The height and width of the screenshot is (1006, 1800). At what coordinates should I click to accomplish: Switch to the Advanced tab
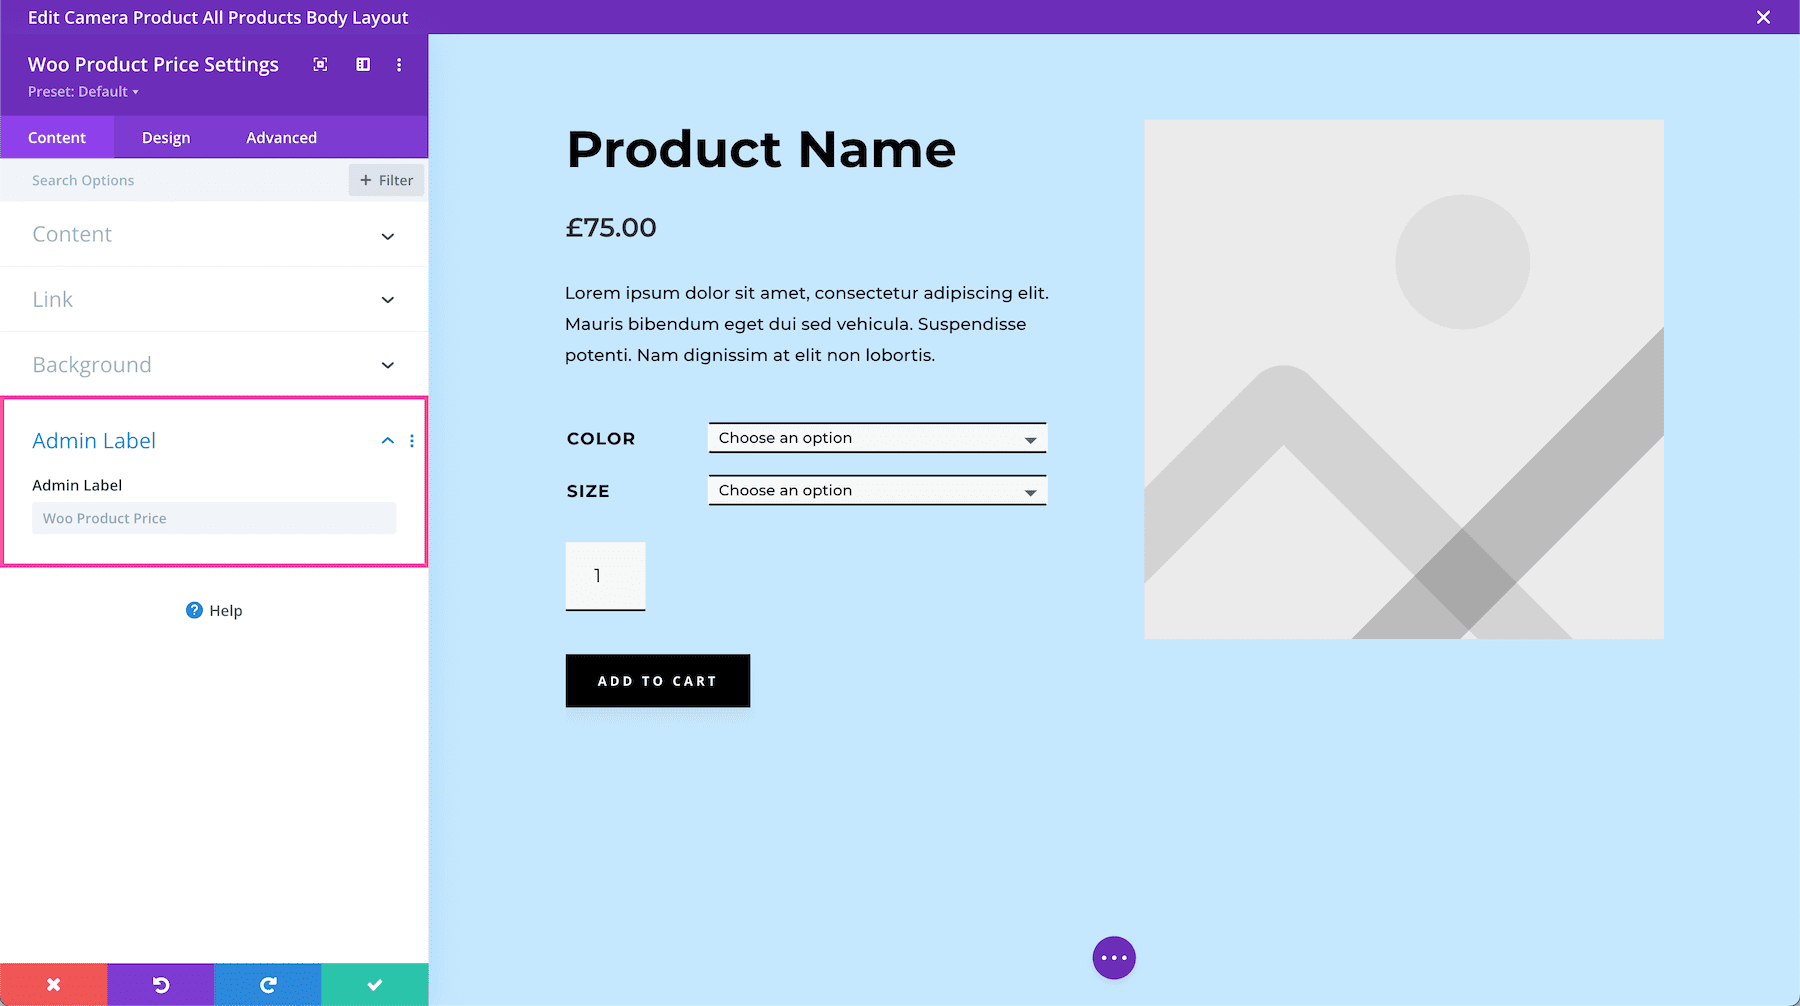[x=281, y=137]
